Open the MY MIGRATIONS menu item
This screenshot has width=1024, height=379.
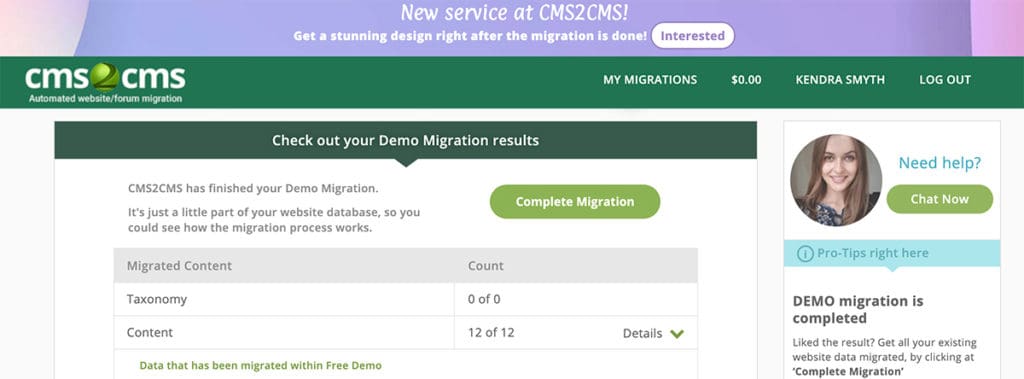pos(650,80)
